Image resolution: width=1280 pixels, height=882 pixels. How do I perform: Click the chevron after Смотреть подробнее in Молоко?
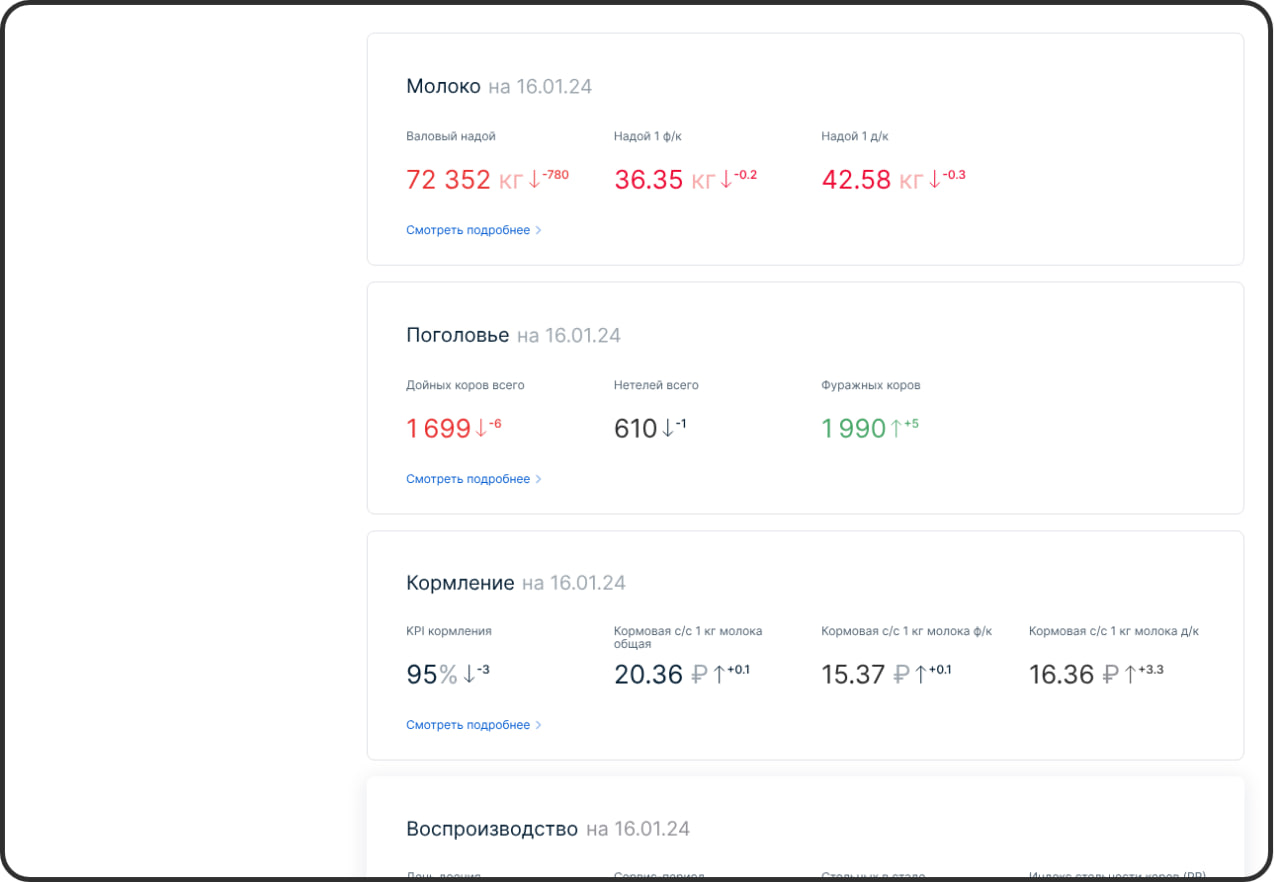(539, 230)
